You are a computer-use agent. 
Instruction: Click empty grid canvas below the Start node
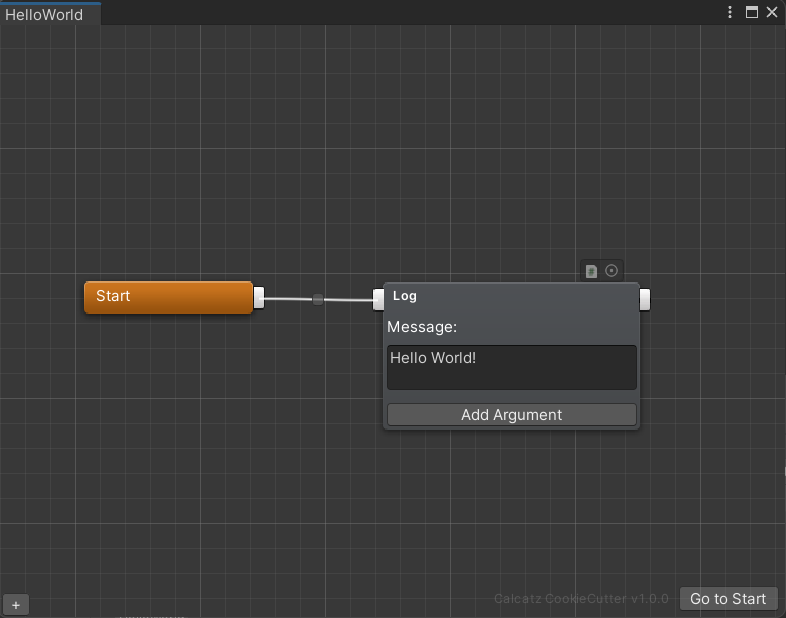tap(168, 450)
